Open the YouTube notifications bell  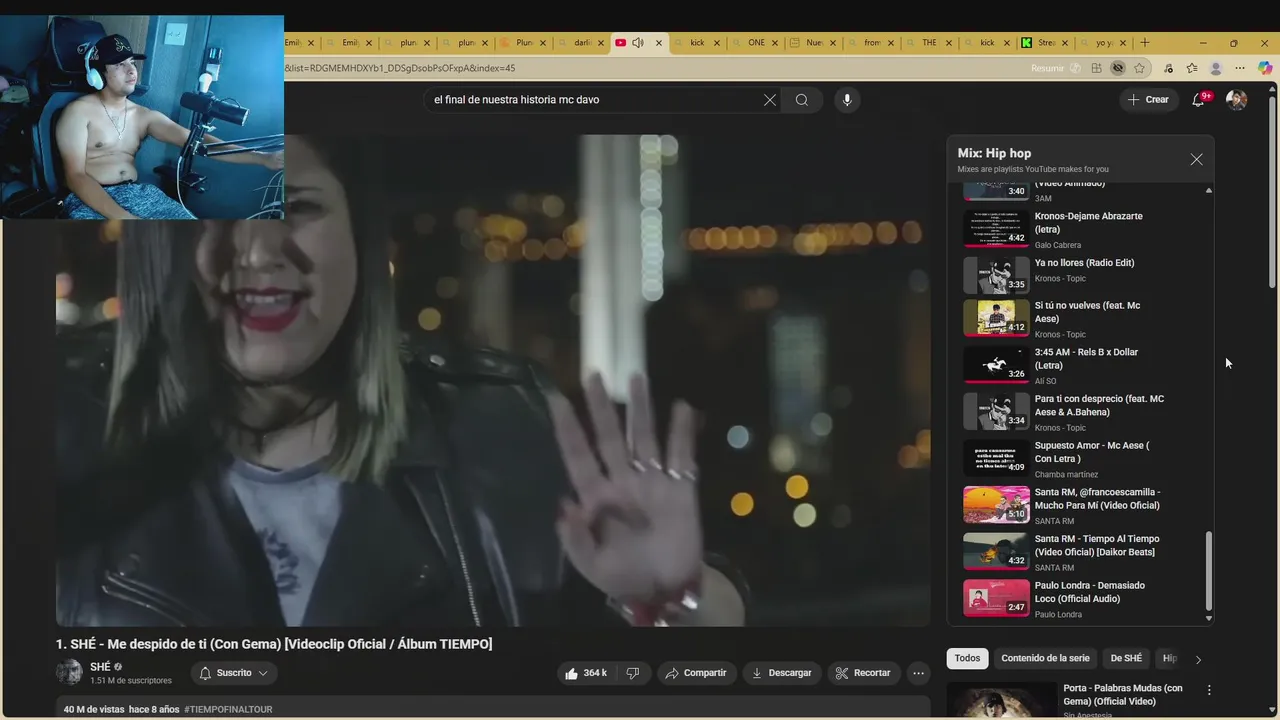point(1198,99)
